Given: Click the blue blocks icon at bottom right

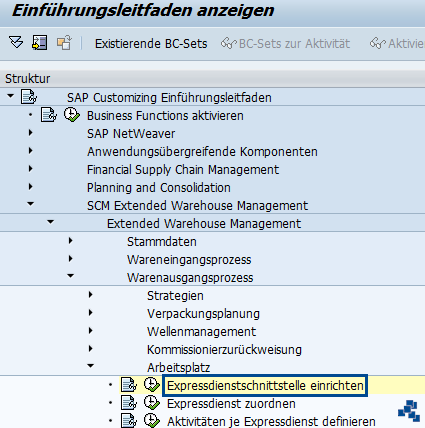Looking at the screenshot, I should [409, 411].
